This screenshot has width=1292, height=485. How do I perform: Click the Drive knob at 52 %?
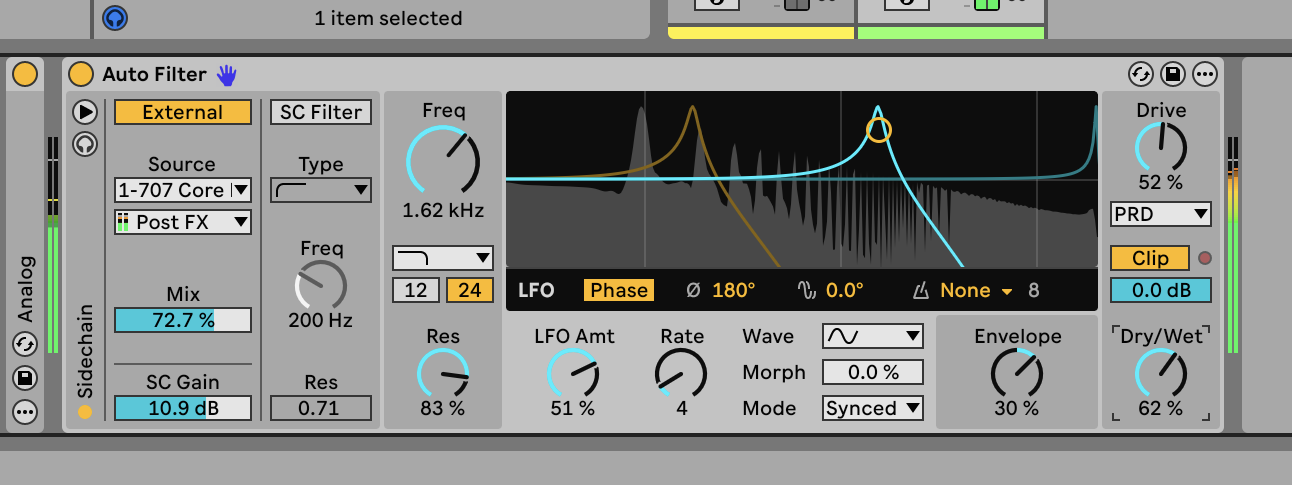(1161, 147)
